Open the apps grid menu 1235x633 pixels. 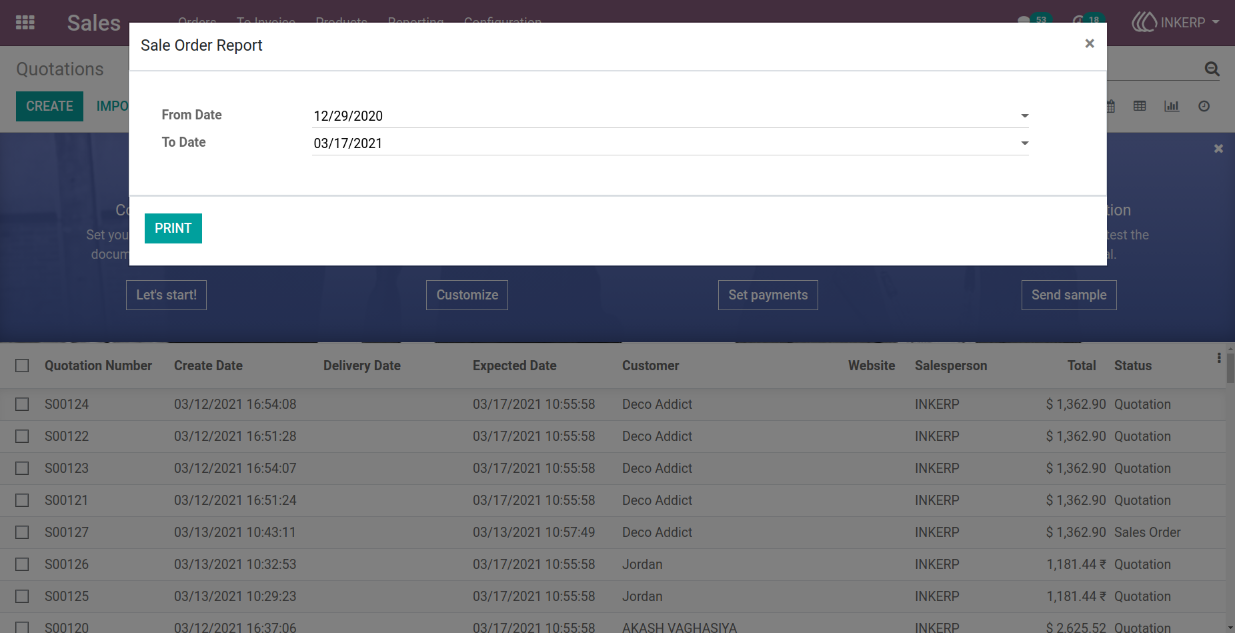point(25,22)
